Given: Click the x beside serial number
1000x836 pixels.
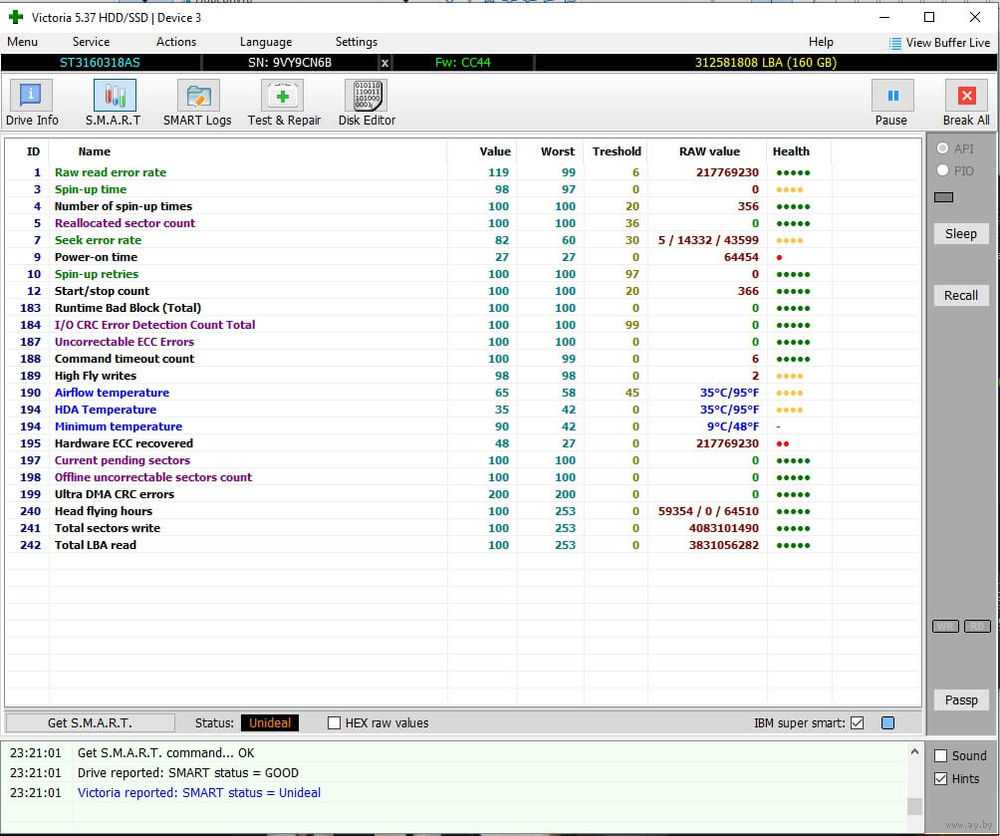Looking at the screenshot, I should click(385, 63).
